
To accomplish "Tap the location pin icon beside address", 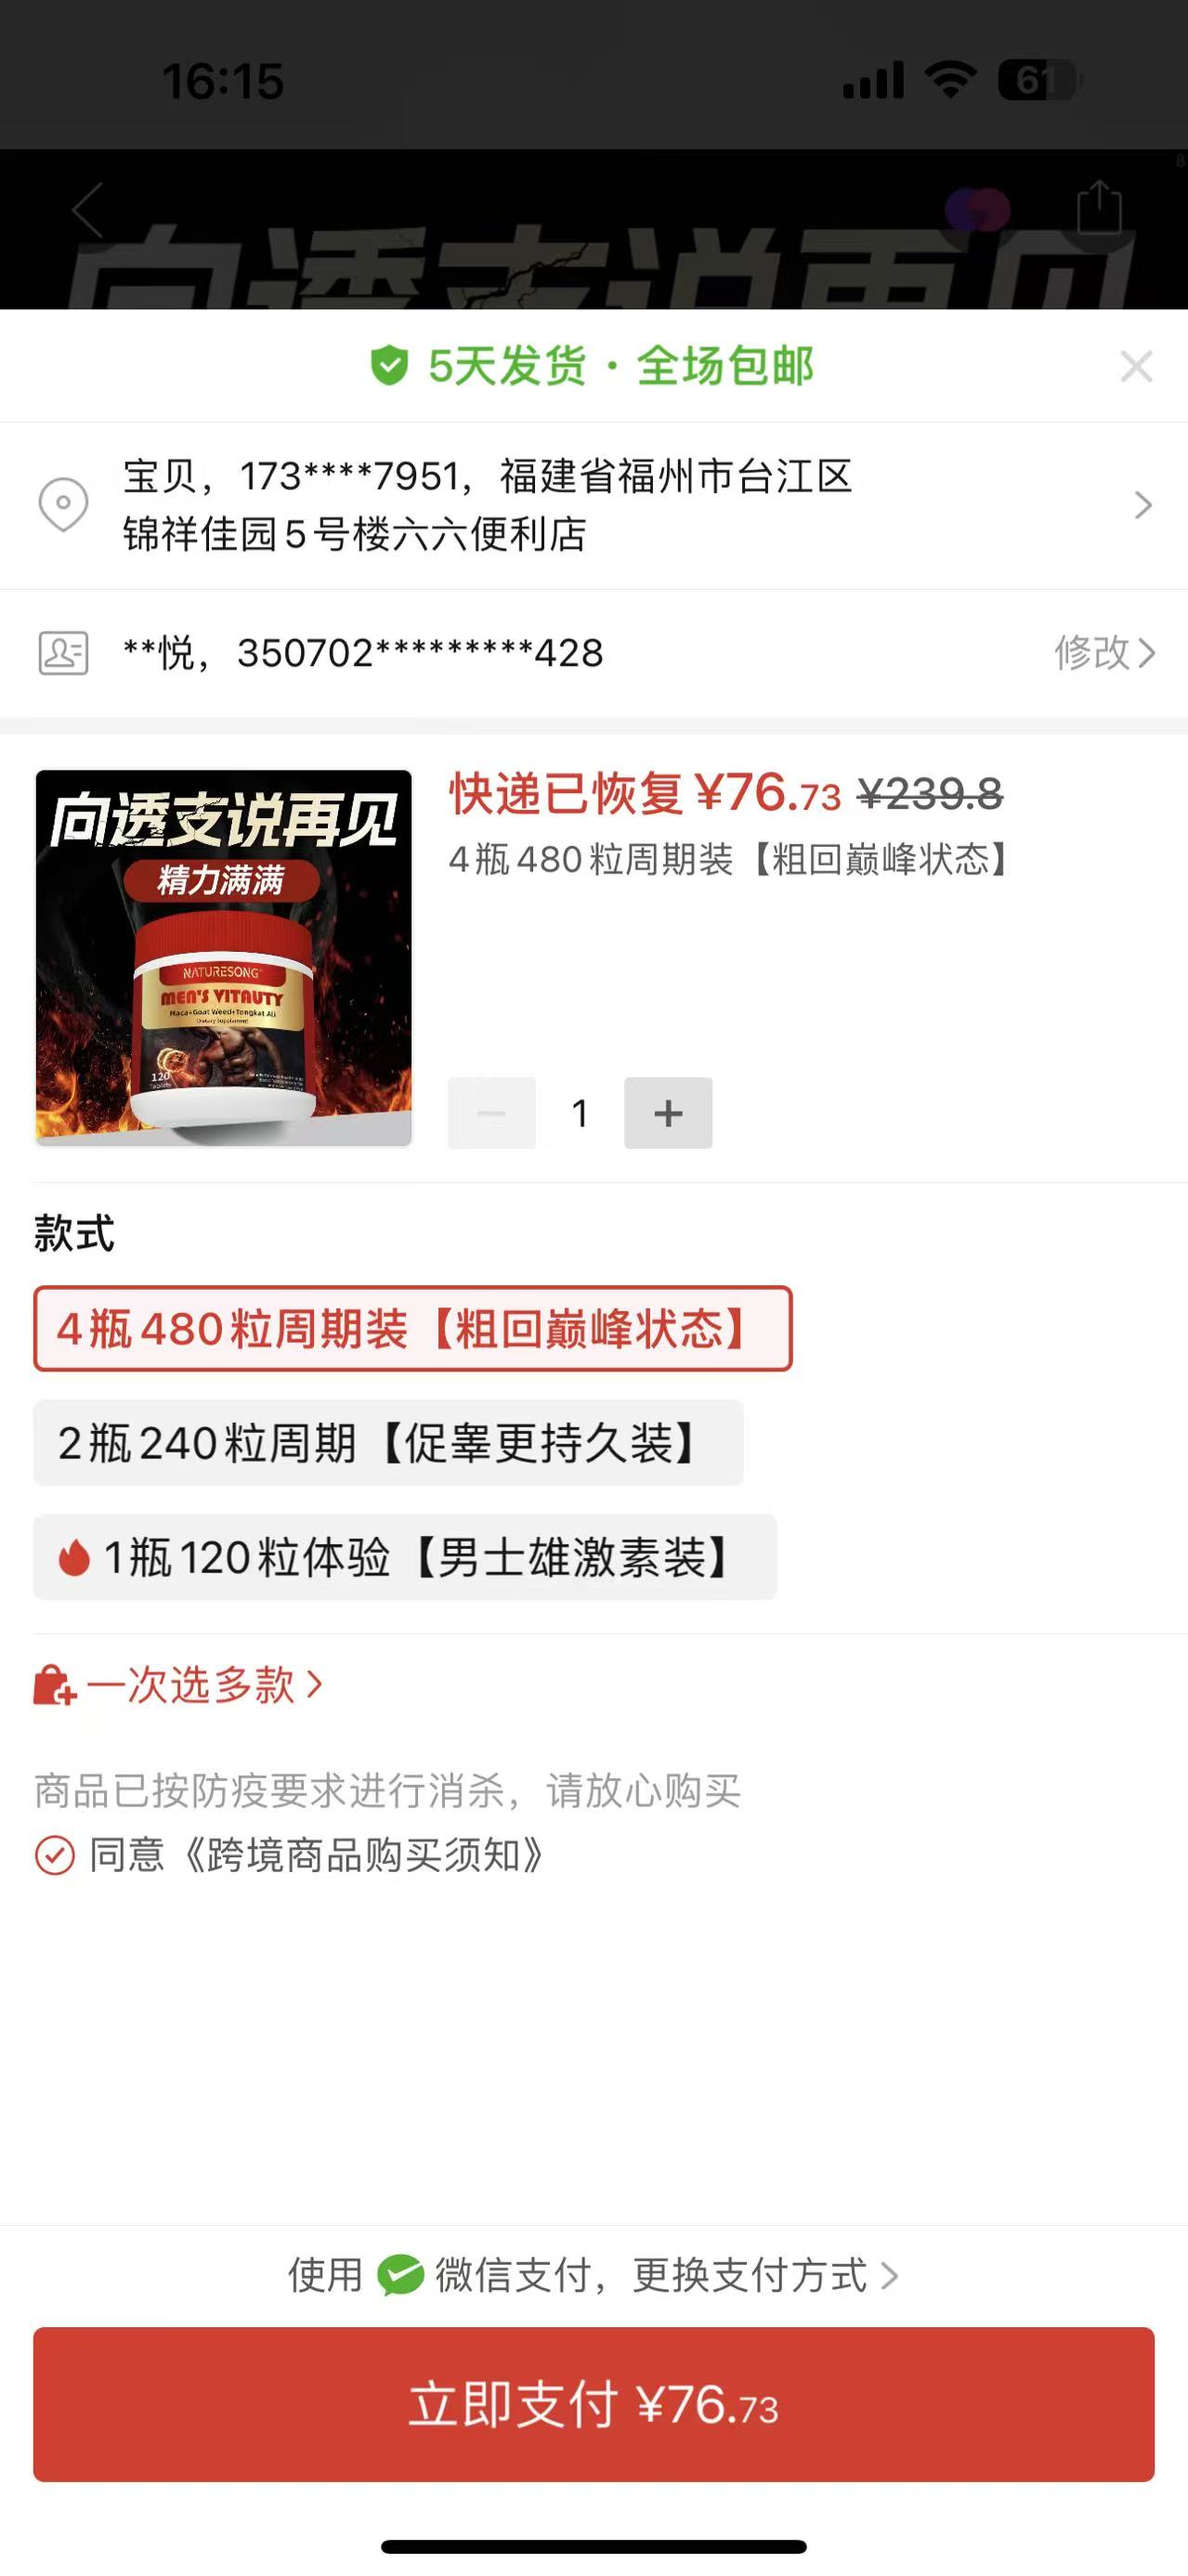I will [63, 505].
